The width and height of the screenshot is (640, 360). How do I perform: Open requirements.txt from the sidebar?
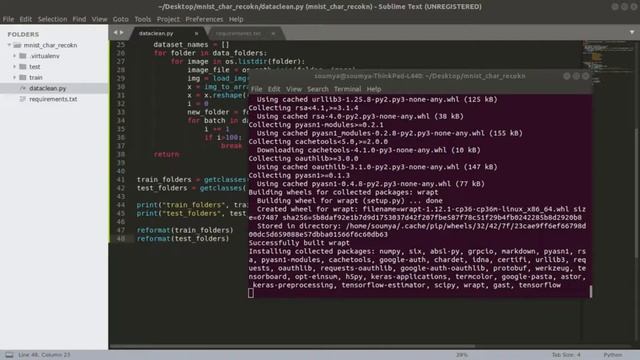tap(54, 99)
